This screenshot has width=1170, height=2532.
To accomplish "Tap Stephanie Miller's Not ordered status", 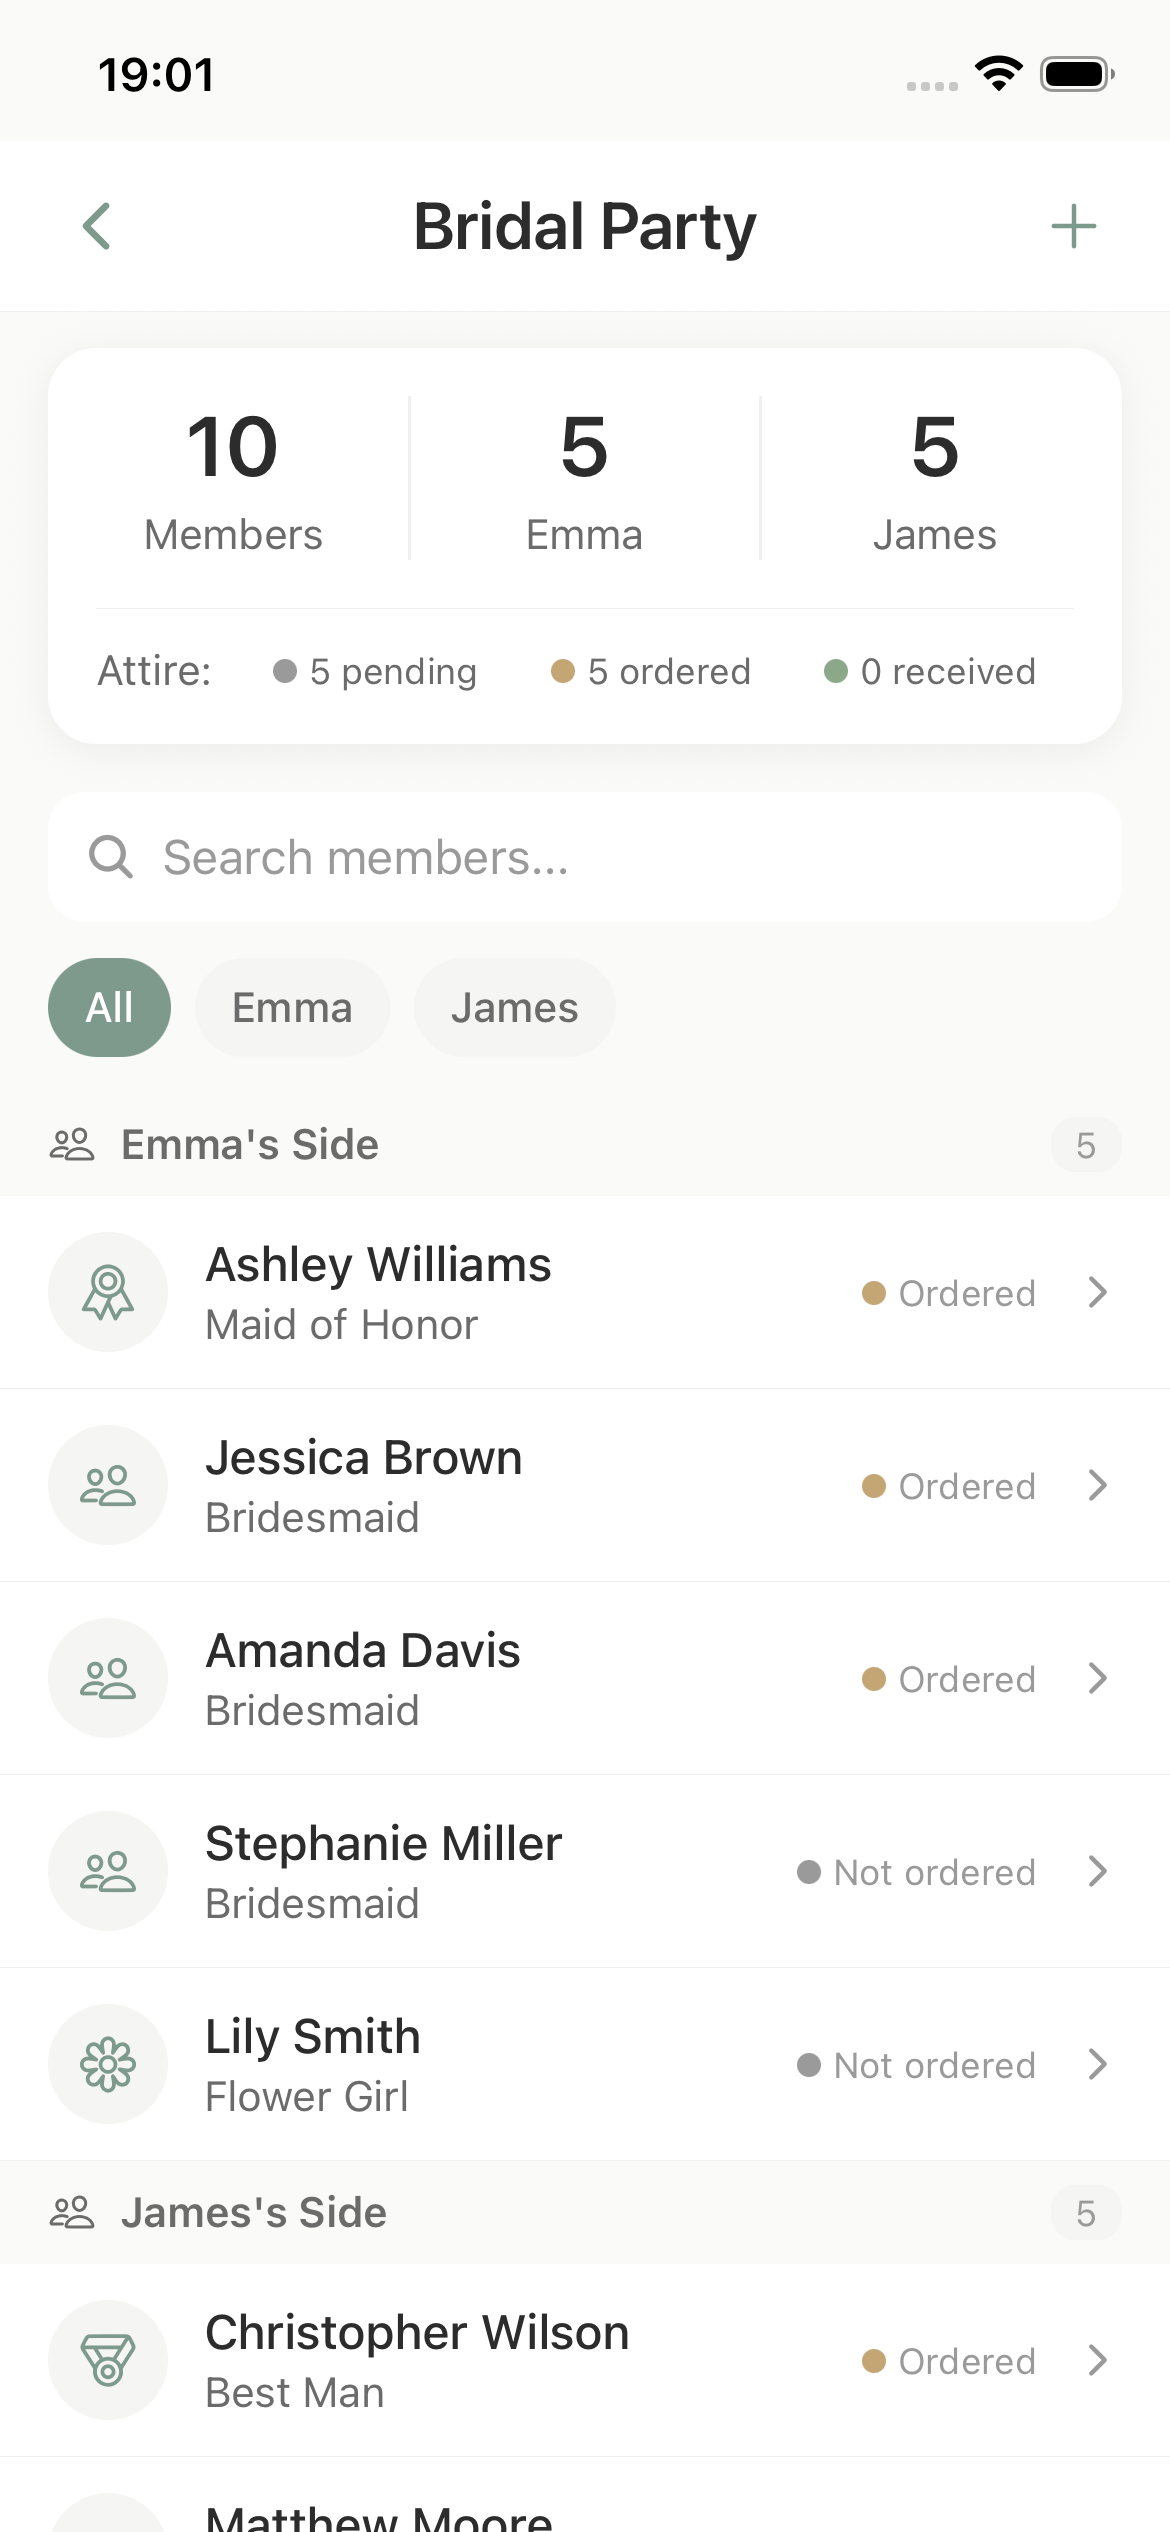I will coord(916,1872).
